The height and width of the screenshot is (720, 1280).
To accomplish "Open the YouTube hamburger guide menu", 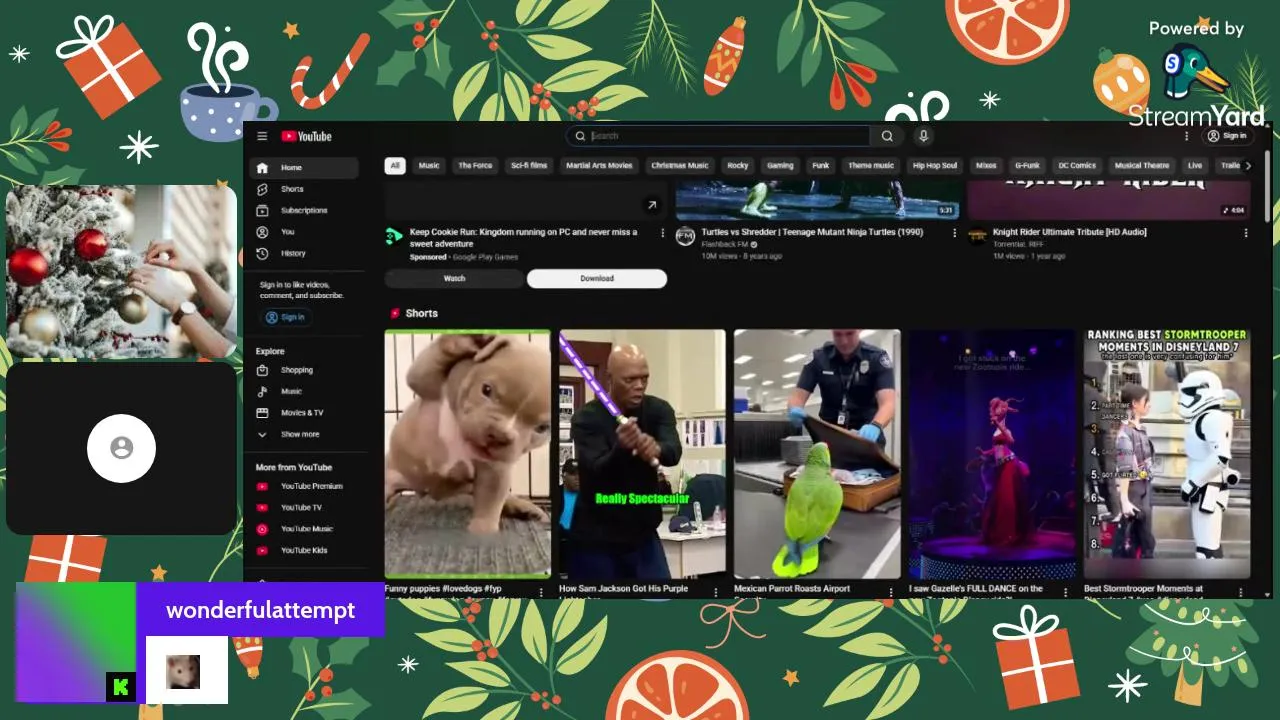I will (262, 136).
